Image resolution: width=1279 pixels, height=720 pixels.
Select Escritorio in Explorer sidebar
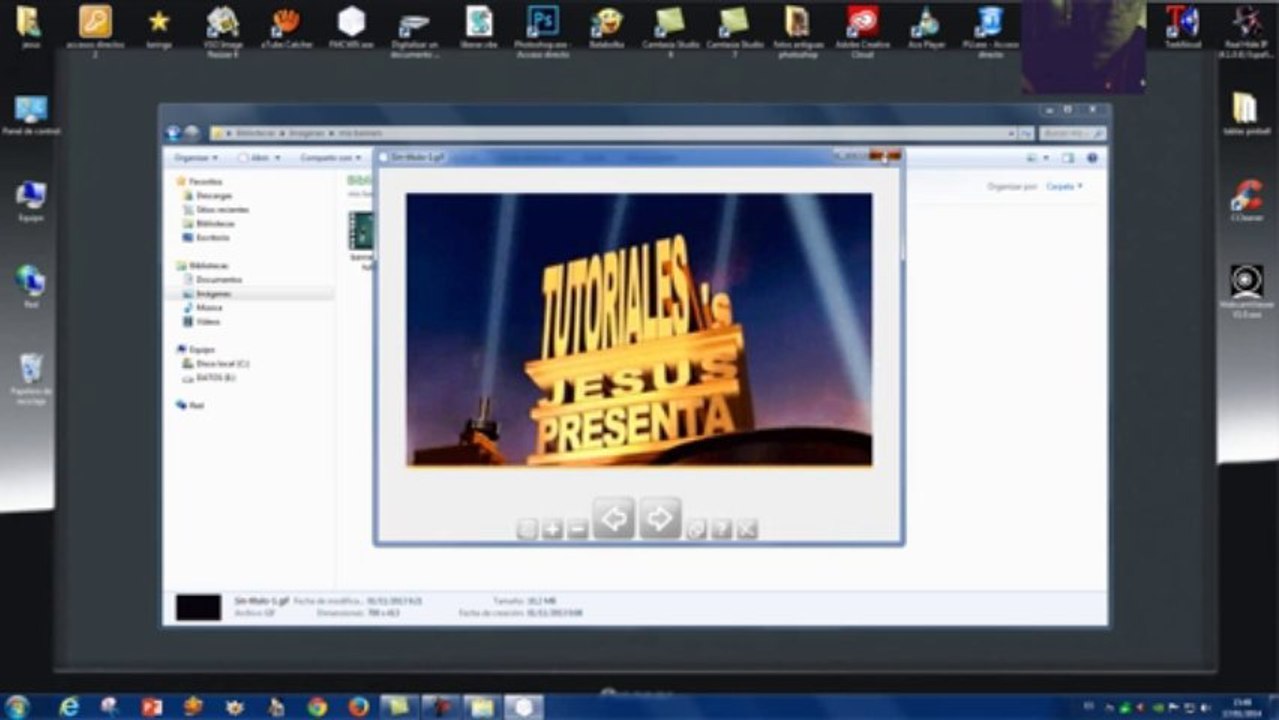click(206, 238)
